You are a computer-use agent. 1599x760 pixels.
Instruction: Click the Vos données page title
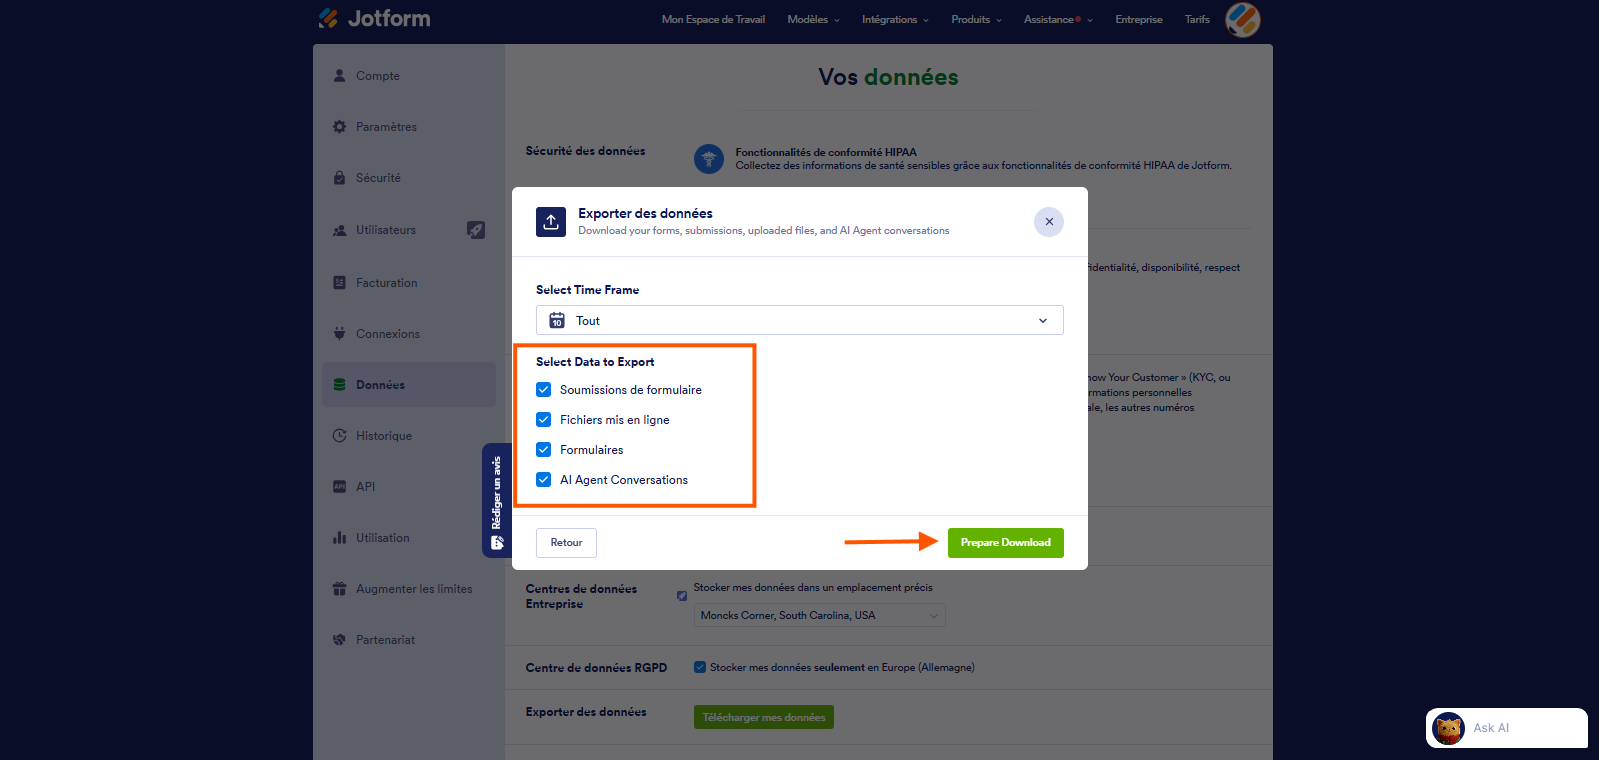888,77
